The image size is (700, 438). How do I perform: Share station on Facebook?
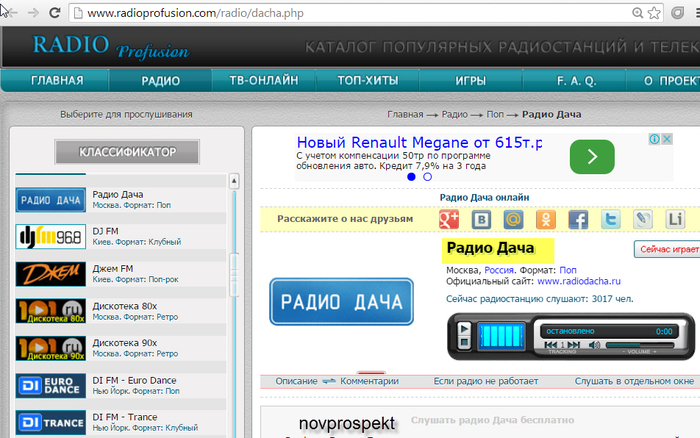click(578, 219)
